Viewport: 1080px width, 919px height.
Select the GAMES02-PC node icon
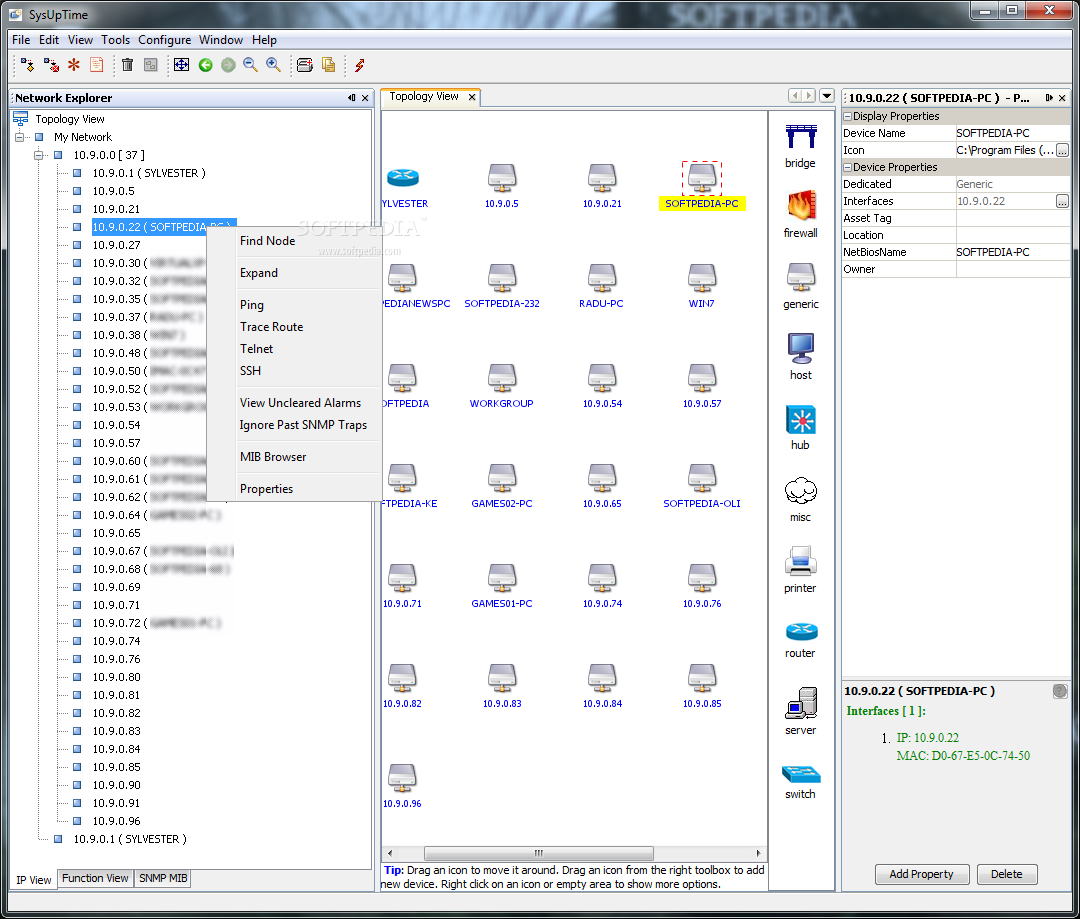click(x=501, y=477)
